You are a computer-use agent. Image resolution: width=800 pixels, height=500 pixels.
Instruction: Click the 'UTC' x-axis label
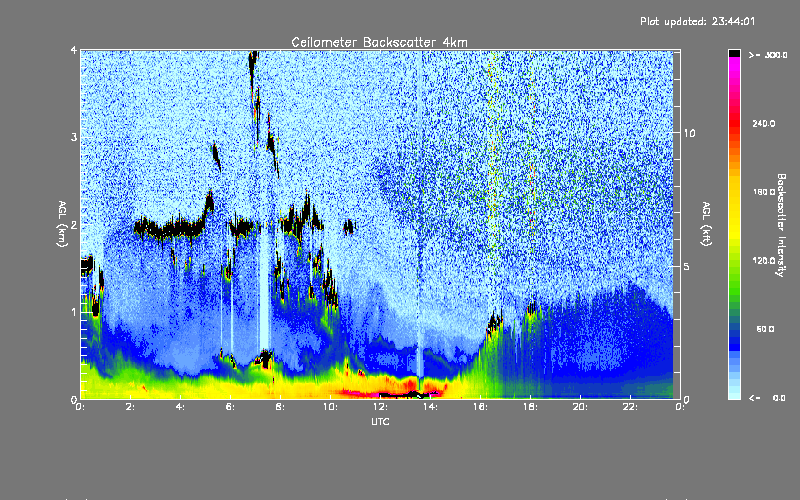tap(380, 421)
